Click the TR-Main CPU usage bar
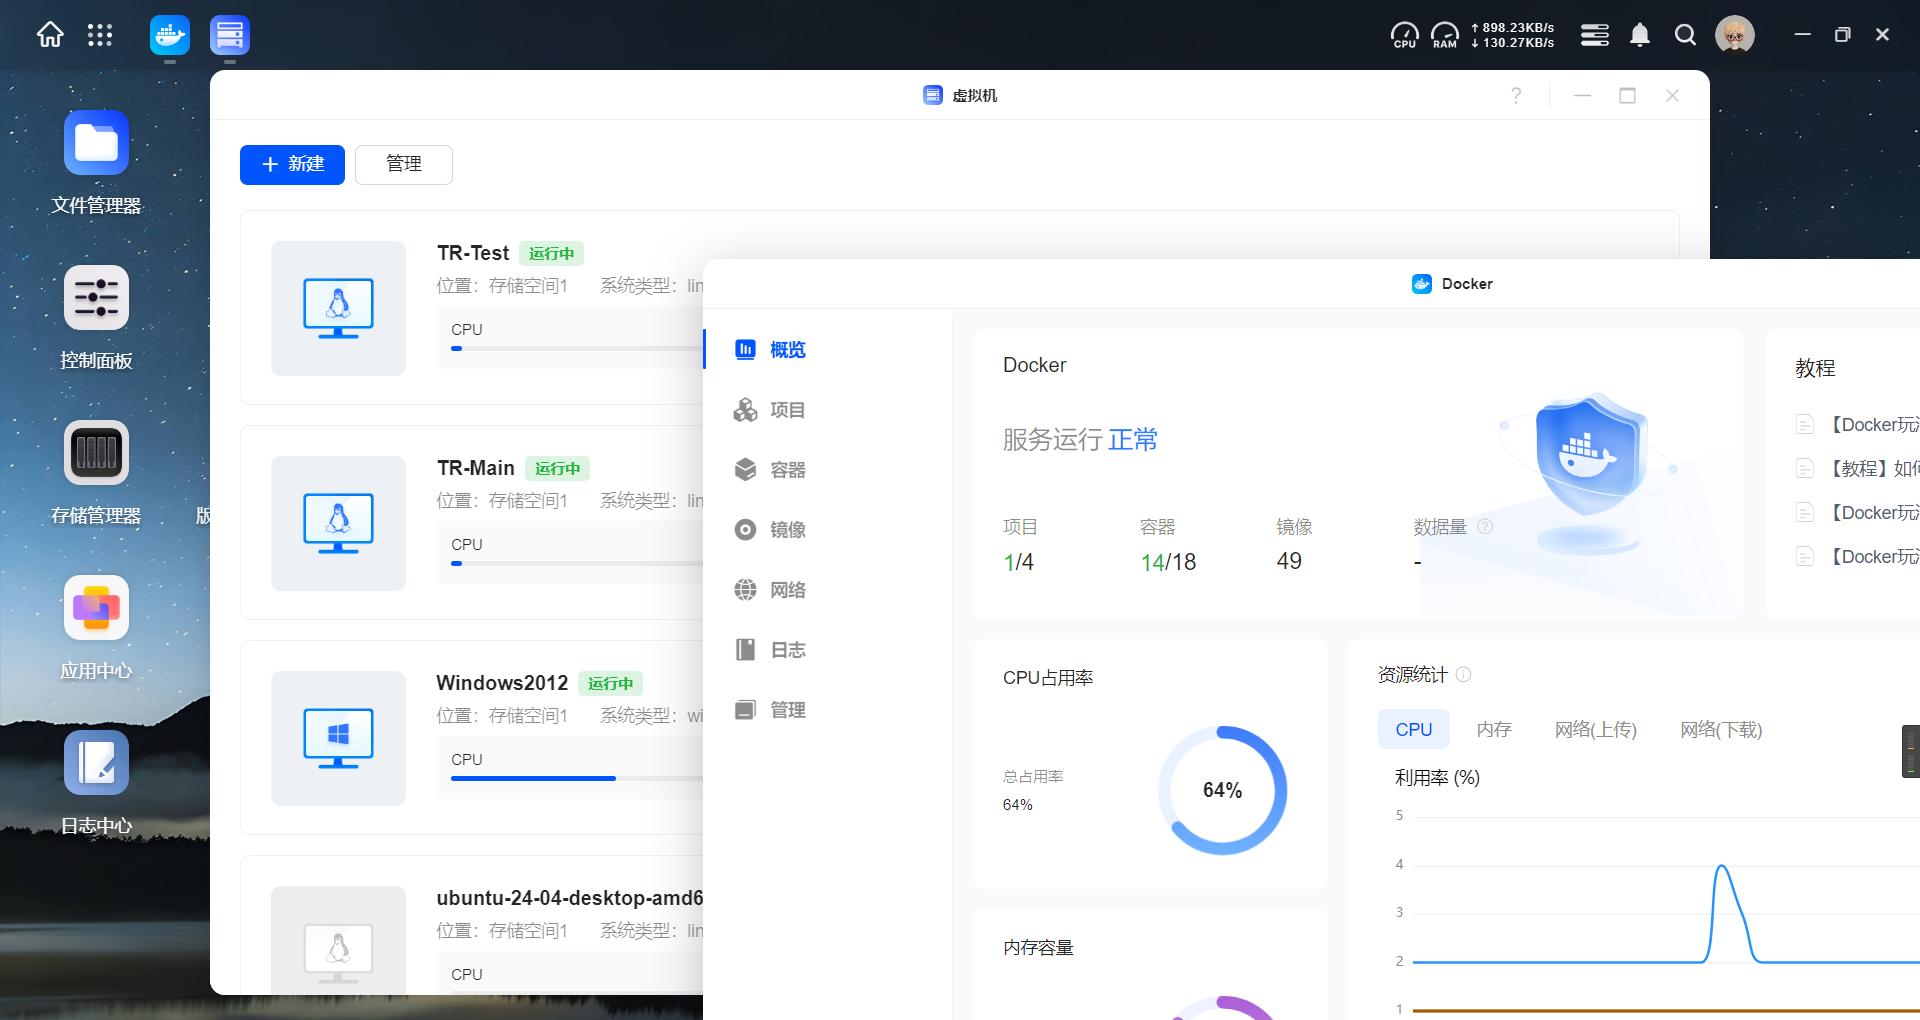This screenshot has width=1920, height=1020. [x=577, y=563]
